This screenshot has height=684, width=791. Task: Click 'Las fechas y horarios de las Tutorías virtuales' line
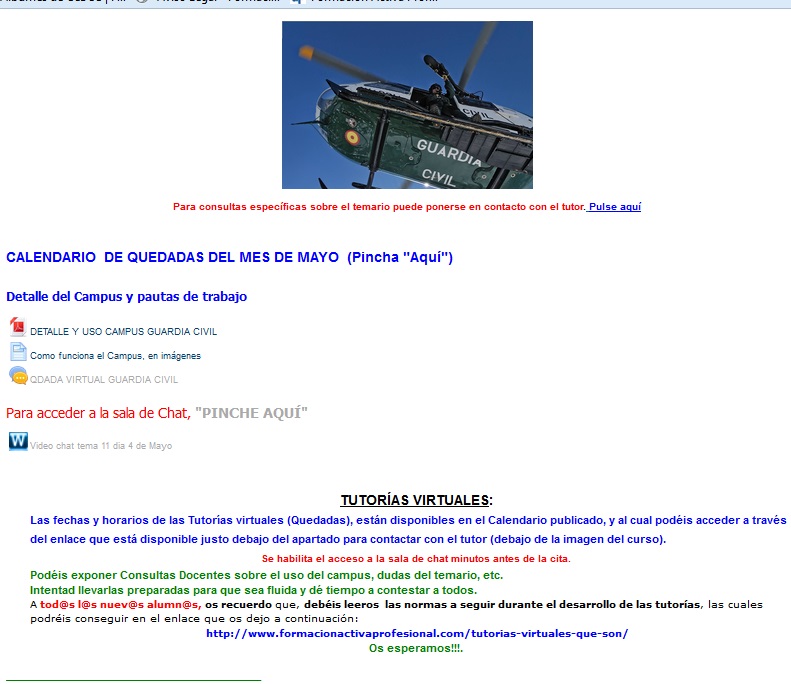pos(408,520)
